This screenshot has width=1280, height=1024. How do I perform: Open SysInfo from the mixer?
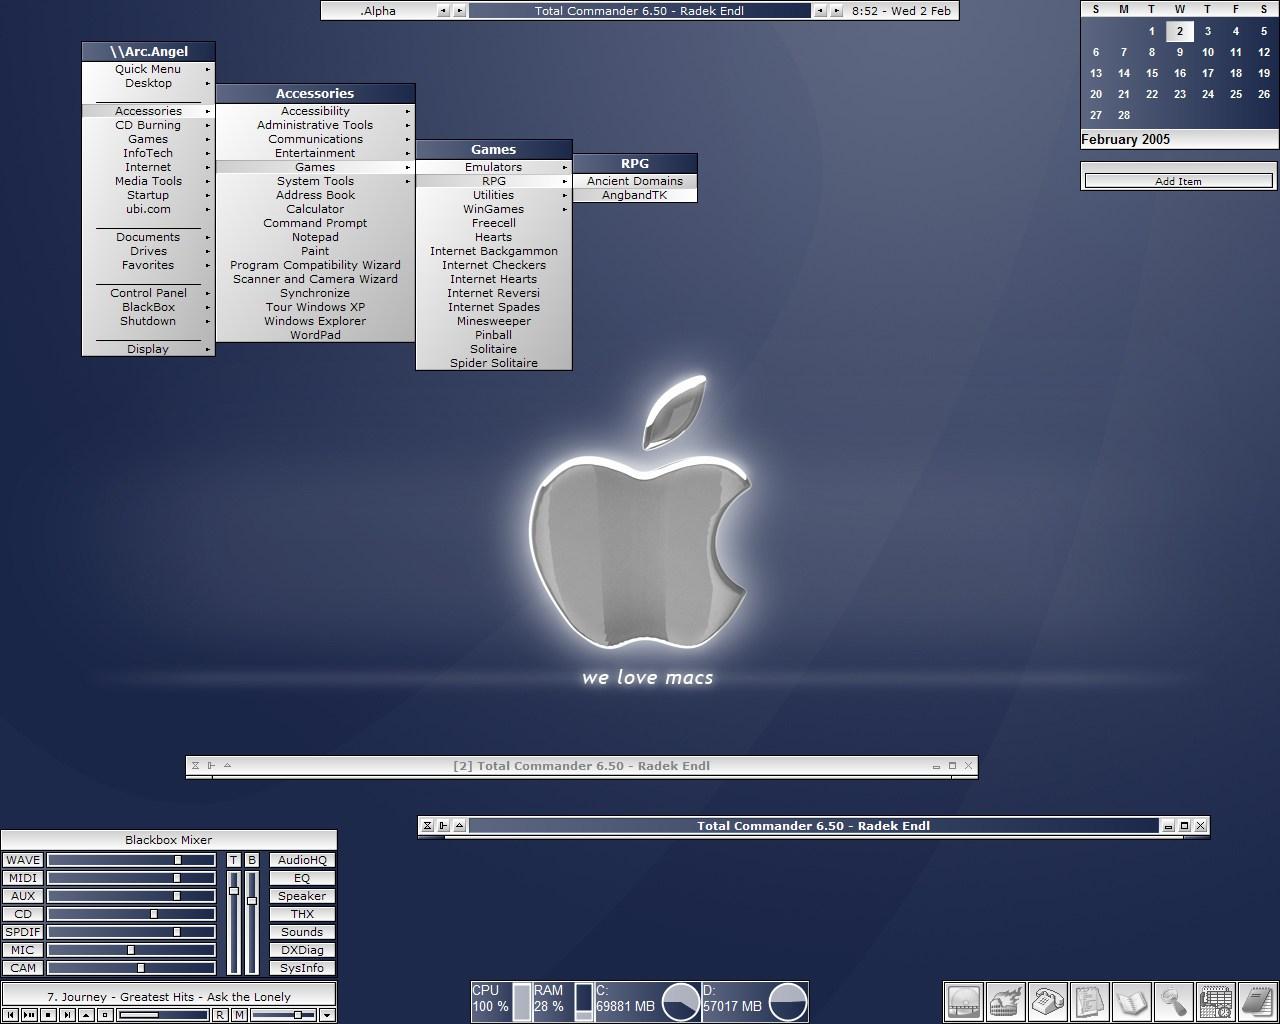pos(302,968)
